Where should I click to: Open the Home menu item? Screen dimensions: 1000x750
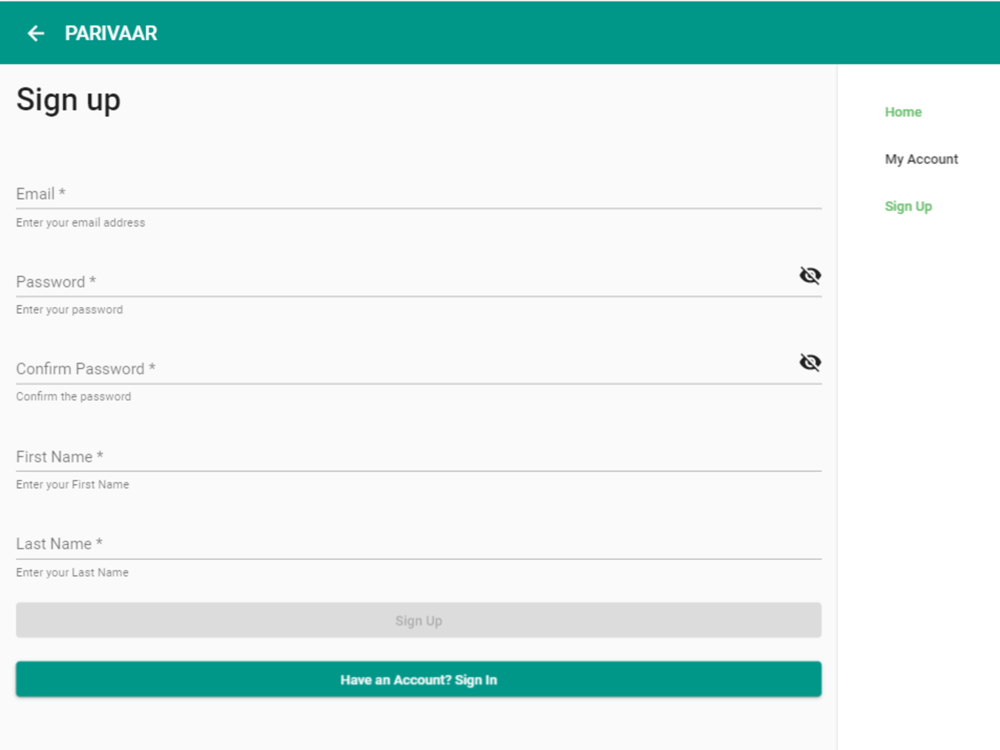[902, 112]
